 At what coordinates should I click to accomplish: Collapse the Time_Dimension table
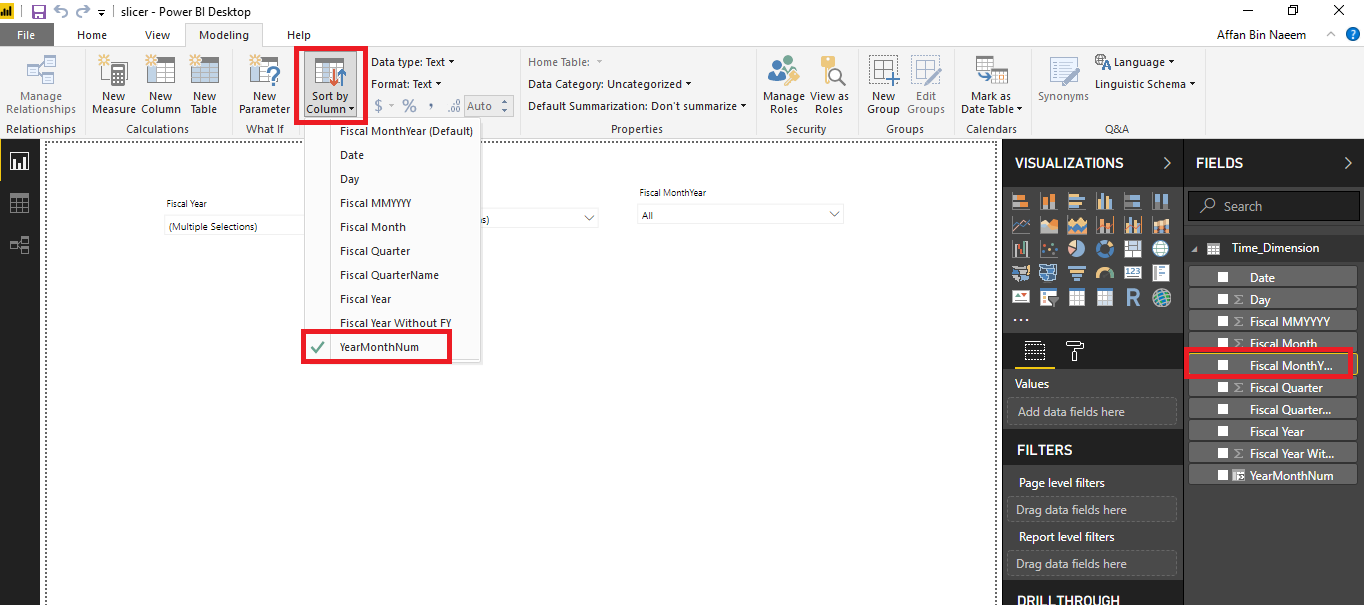point(1197,248)
